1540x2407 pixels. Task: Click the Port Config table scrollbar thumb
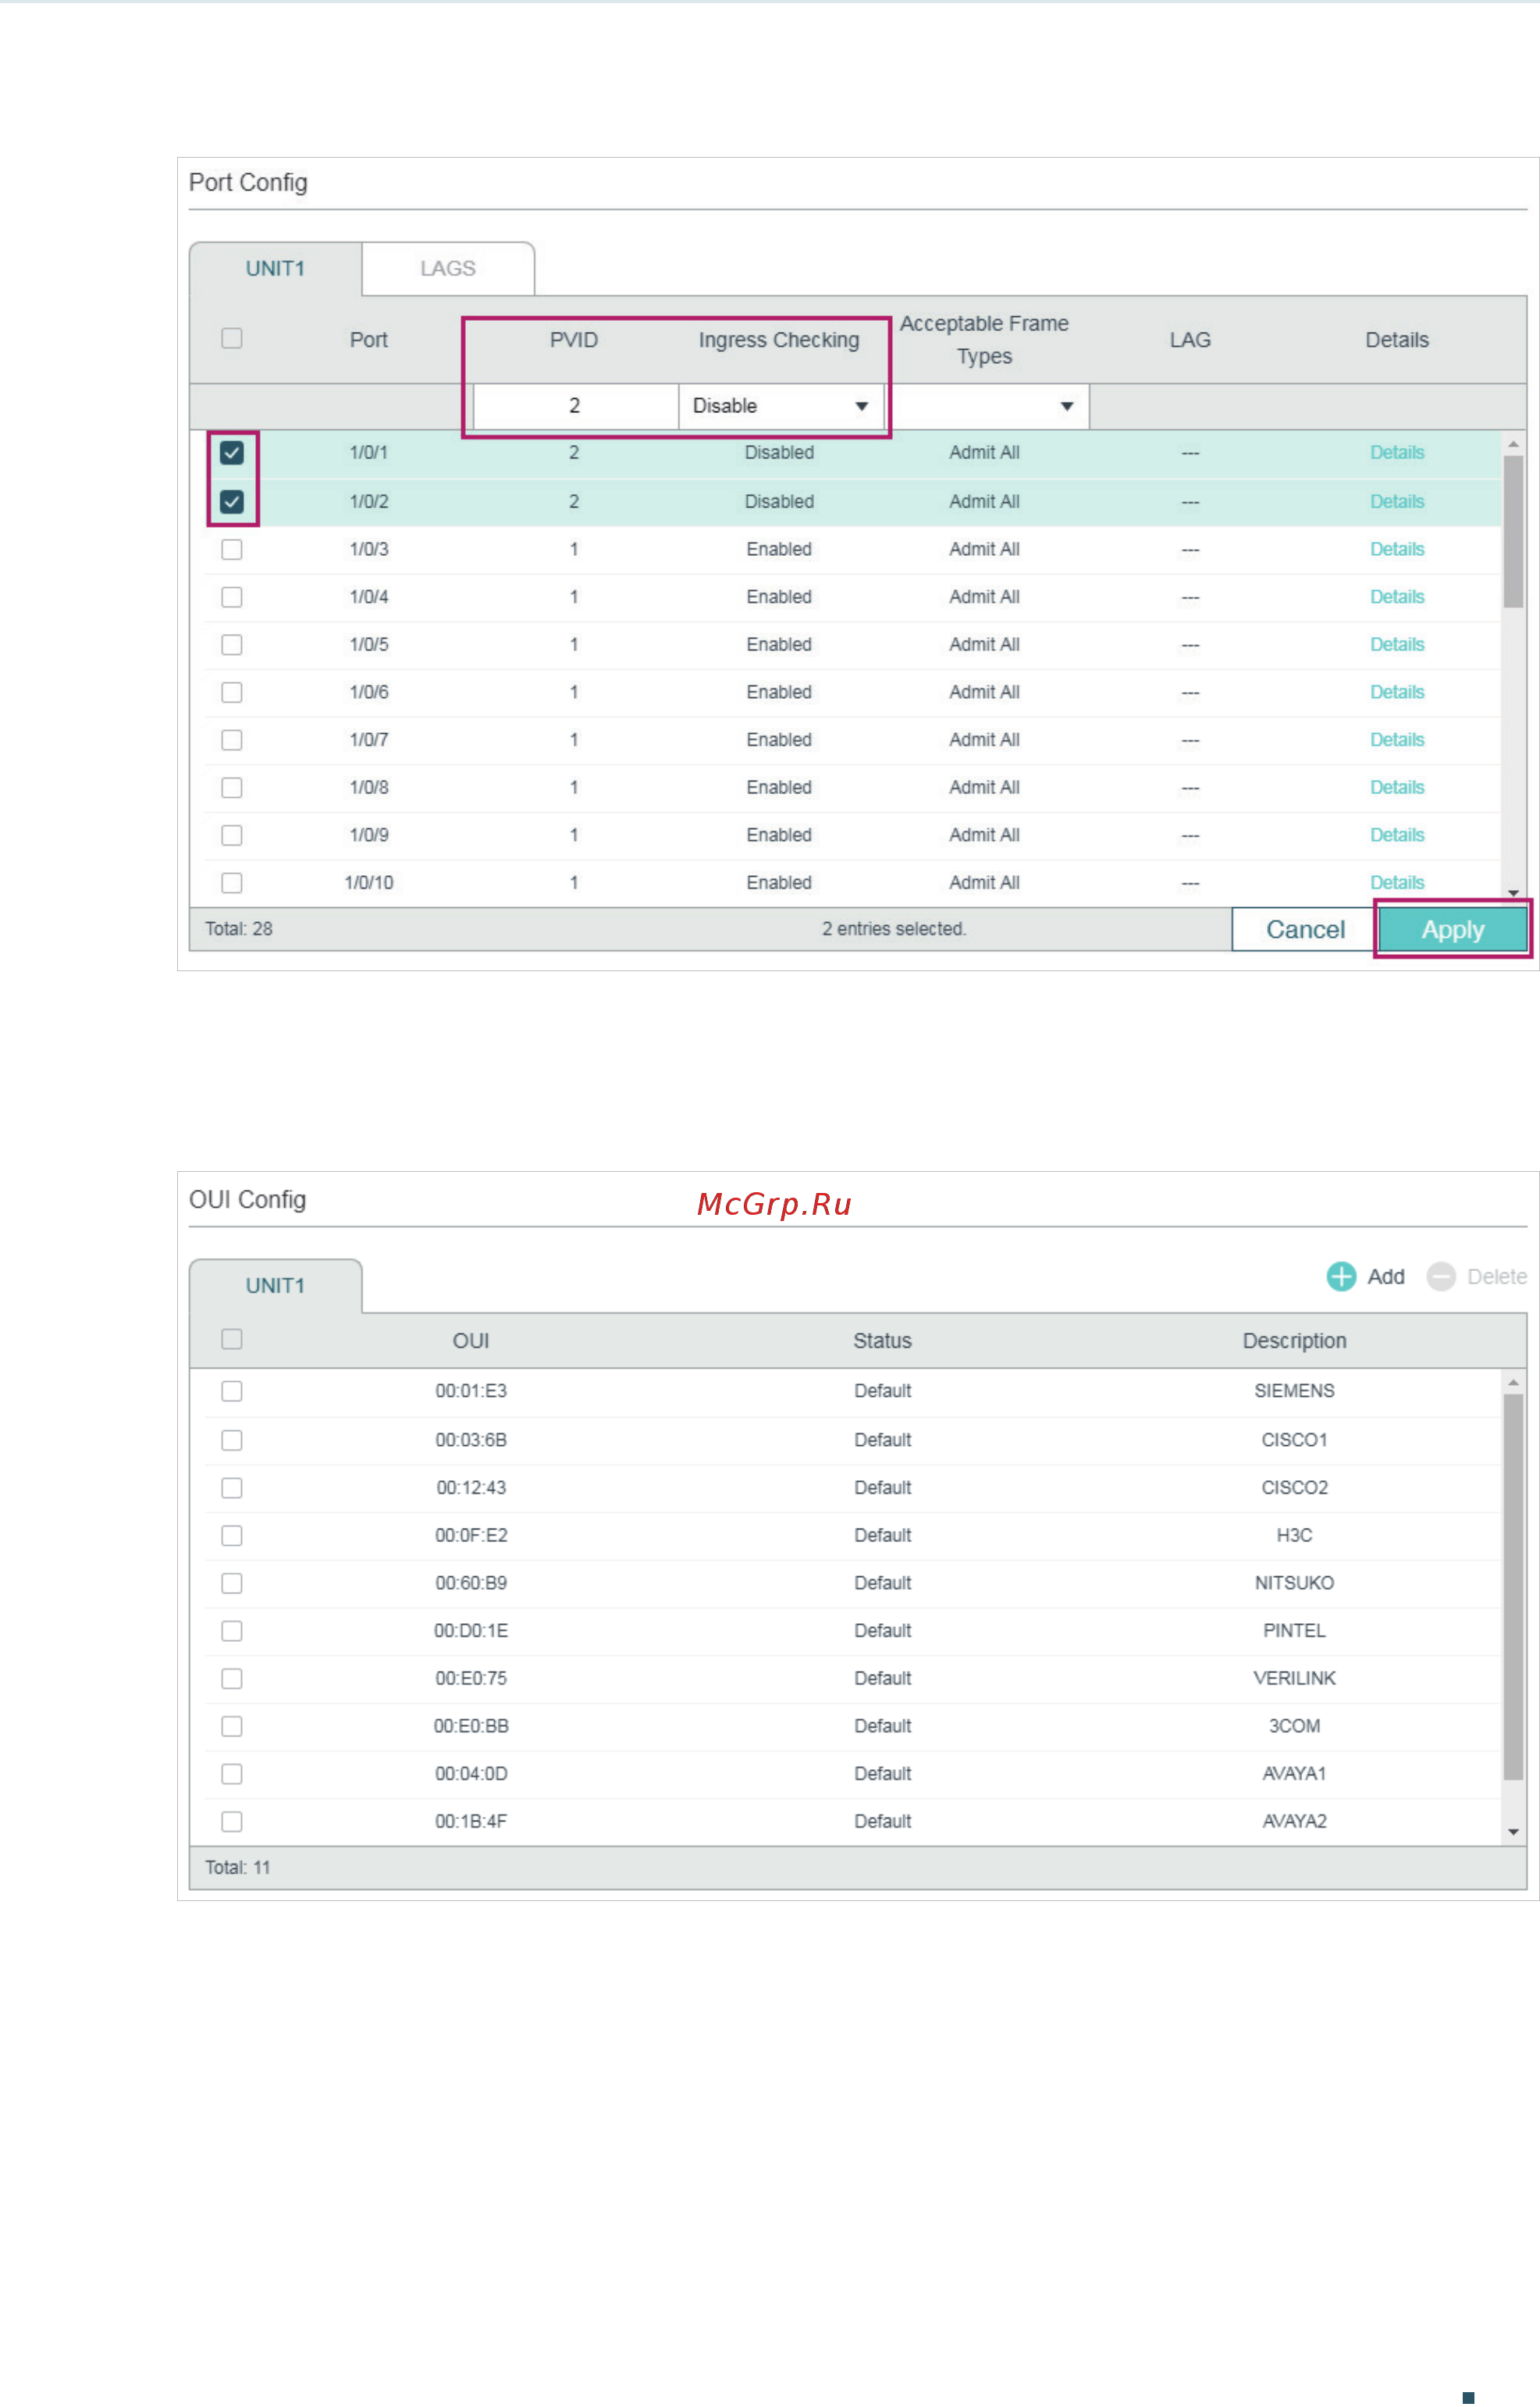coord(1513,532)
